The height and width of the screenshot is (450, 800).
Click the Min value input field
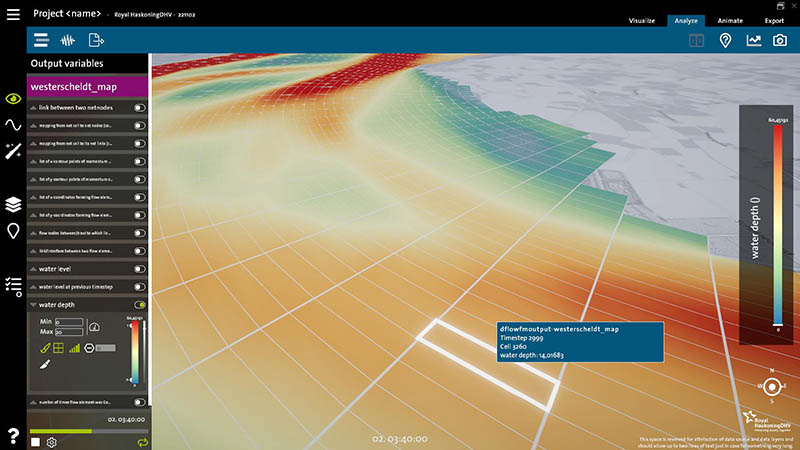click(x=69, y=322)
